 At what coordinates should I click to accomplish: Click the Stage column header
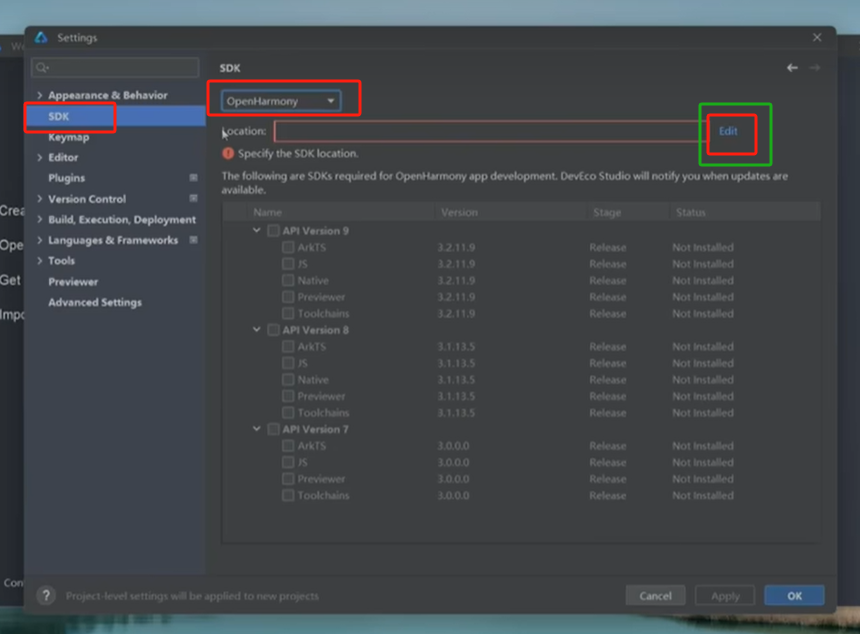(607, 212)
